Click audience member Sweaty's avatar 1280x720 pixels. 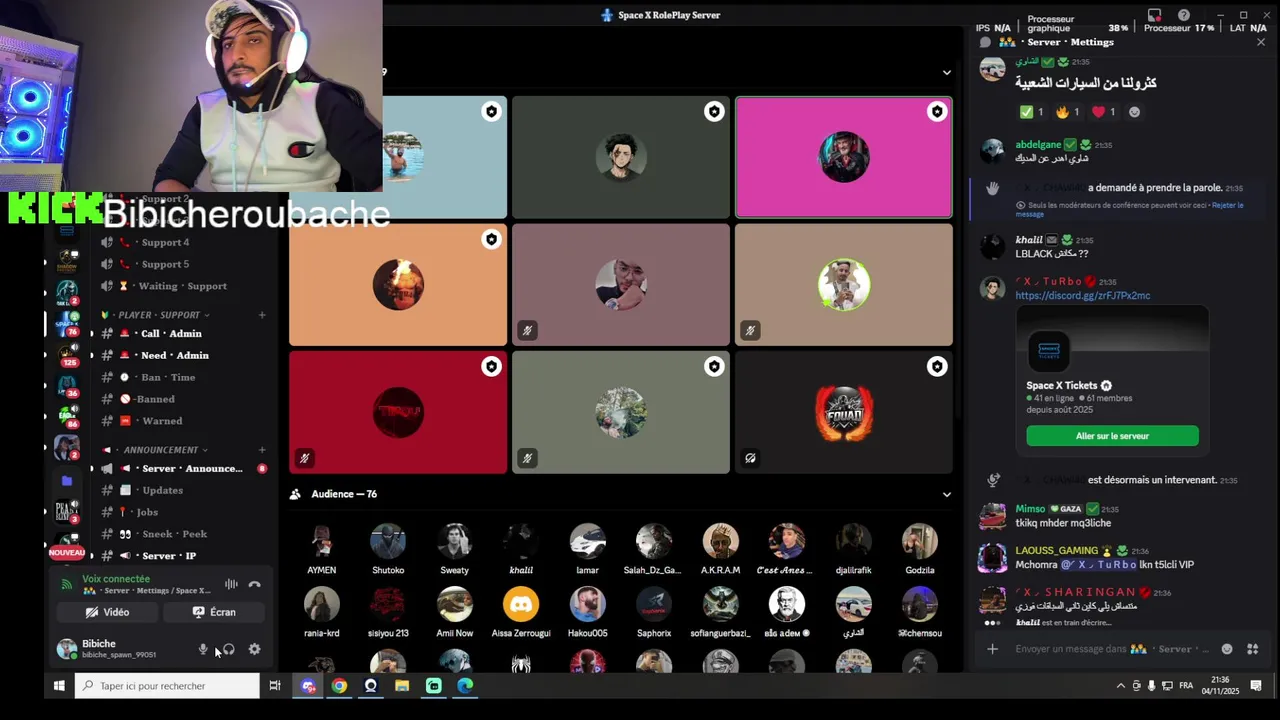(454, 541)
